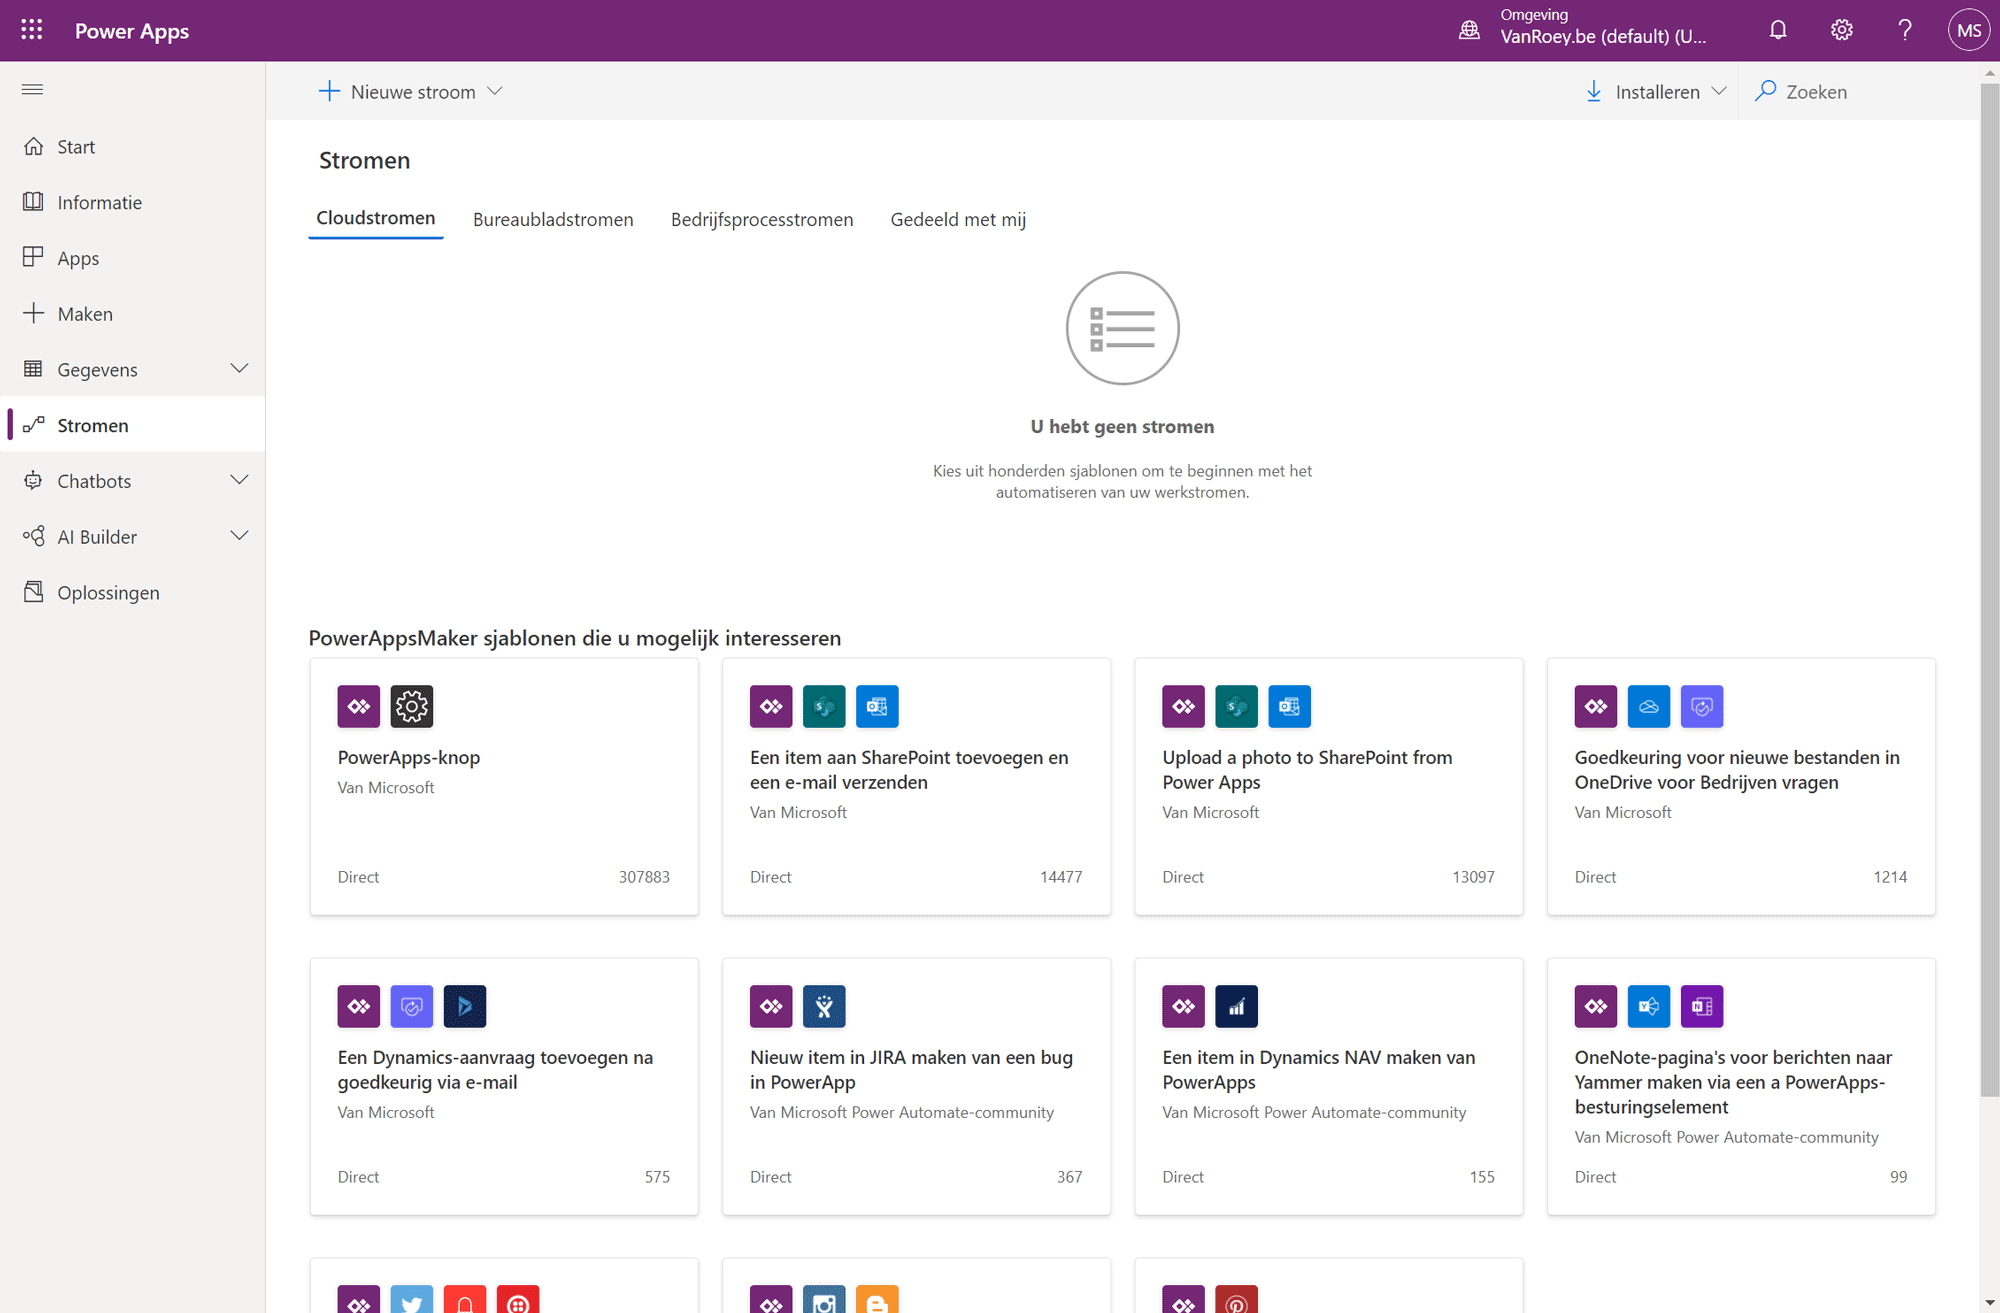Open the app launcher waffle icon
2000x1313 pixels.
point(32,30)
